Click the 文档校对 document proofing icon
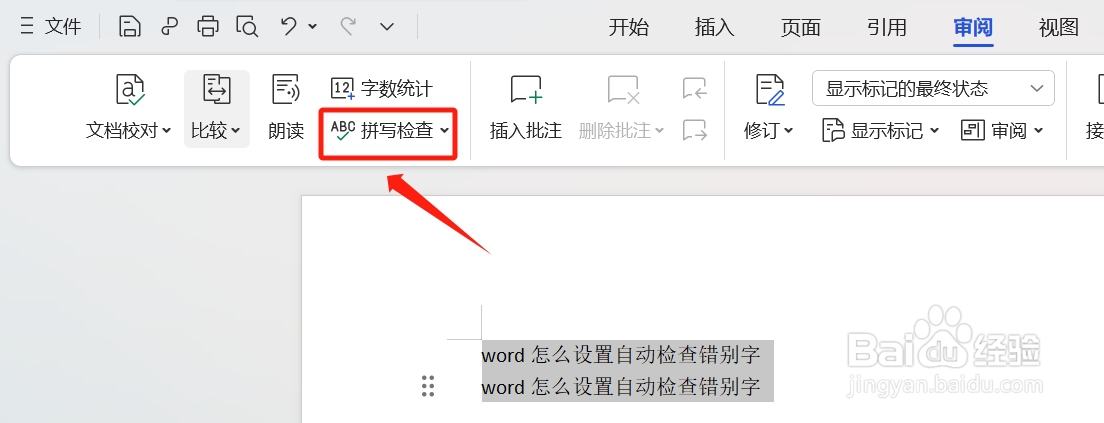Image resolution: width=1104 pixels, height=423 pixels. click(x=130, y=89)
